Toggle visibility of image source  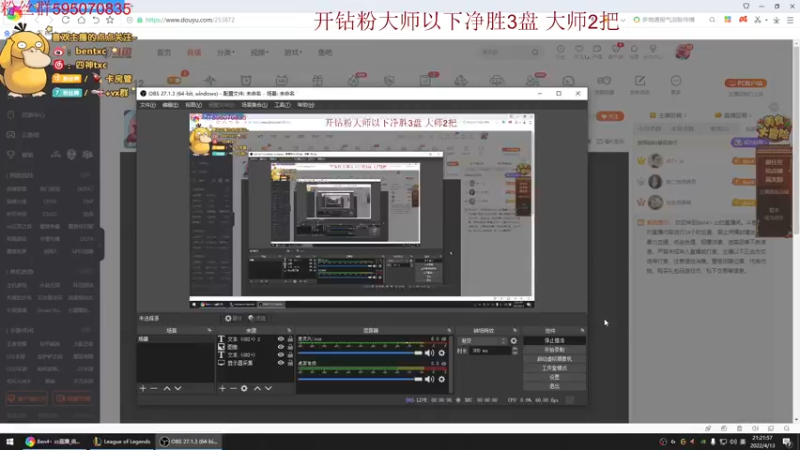(281, 347)
